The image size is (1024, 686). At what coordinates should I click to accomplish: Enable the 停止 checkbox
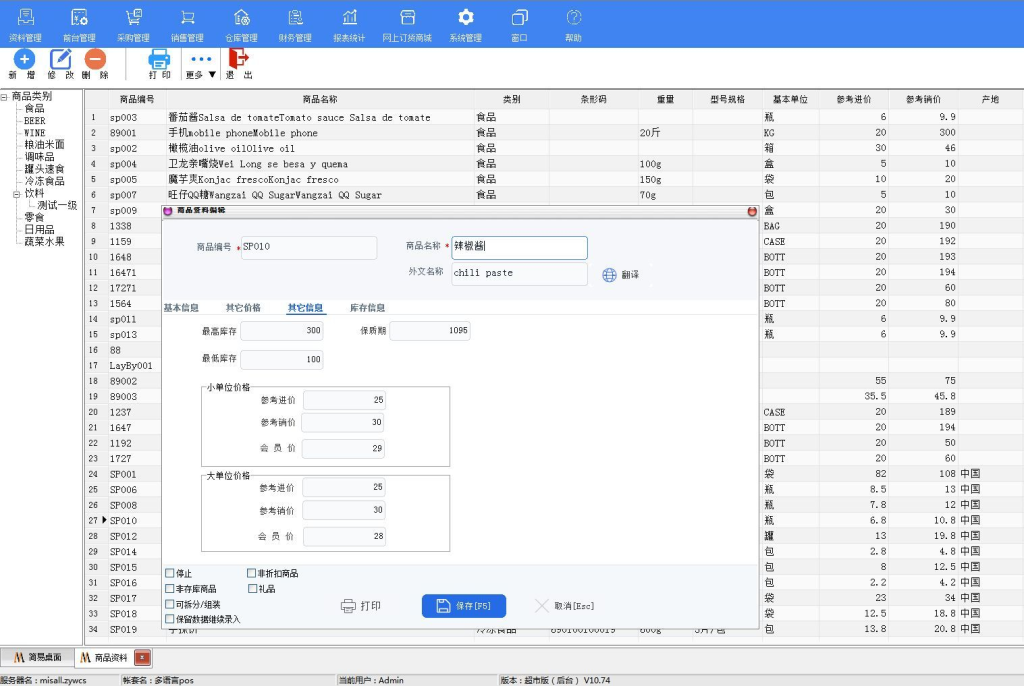170,574
